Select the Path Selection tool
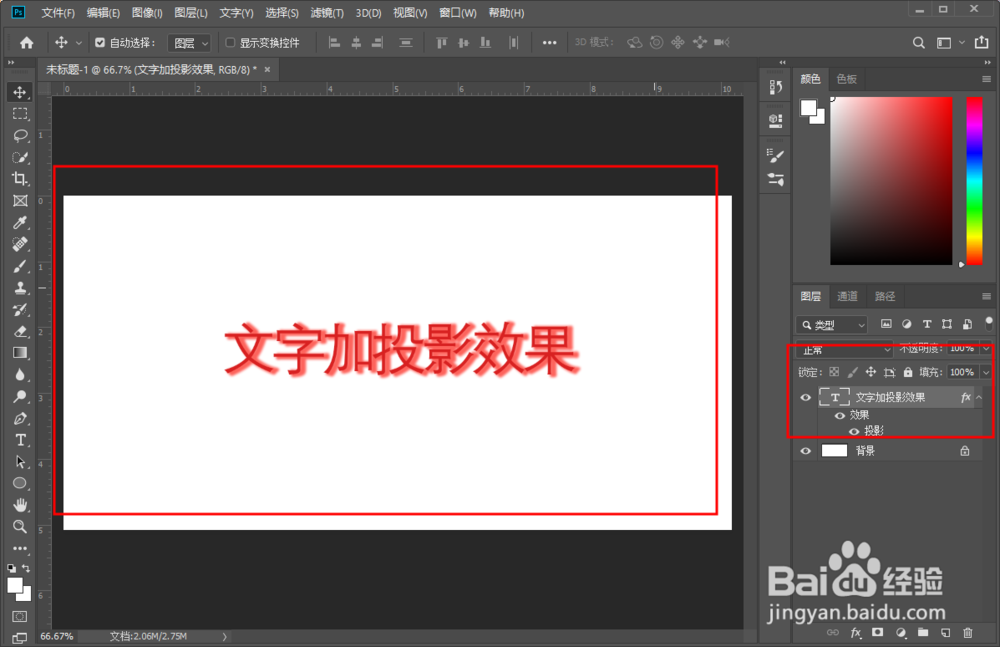The width and height of the screenshot is (1000, 647). pos(20,462)
